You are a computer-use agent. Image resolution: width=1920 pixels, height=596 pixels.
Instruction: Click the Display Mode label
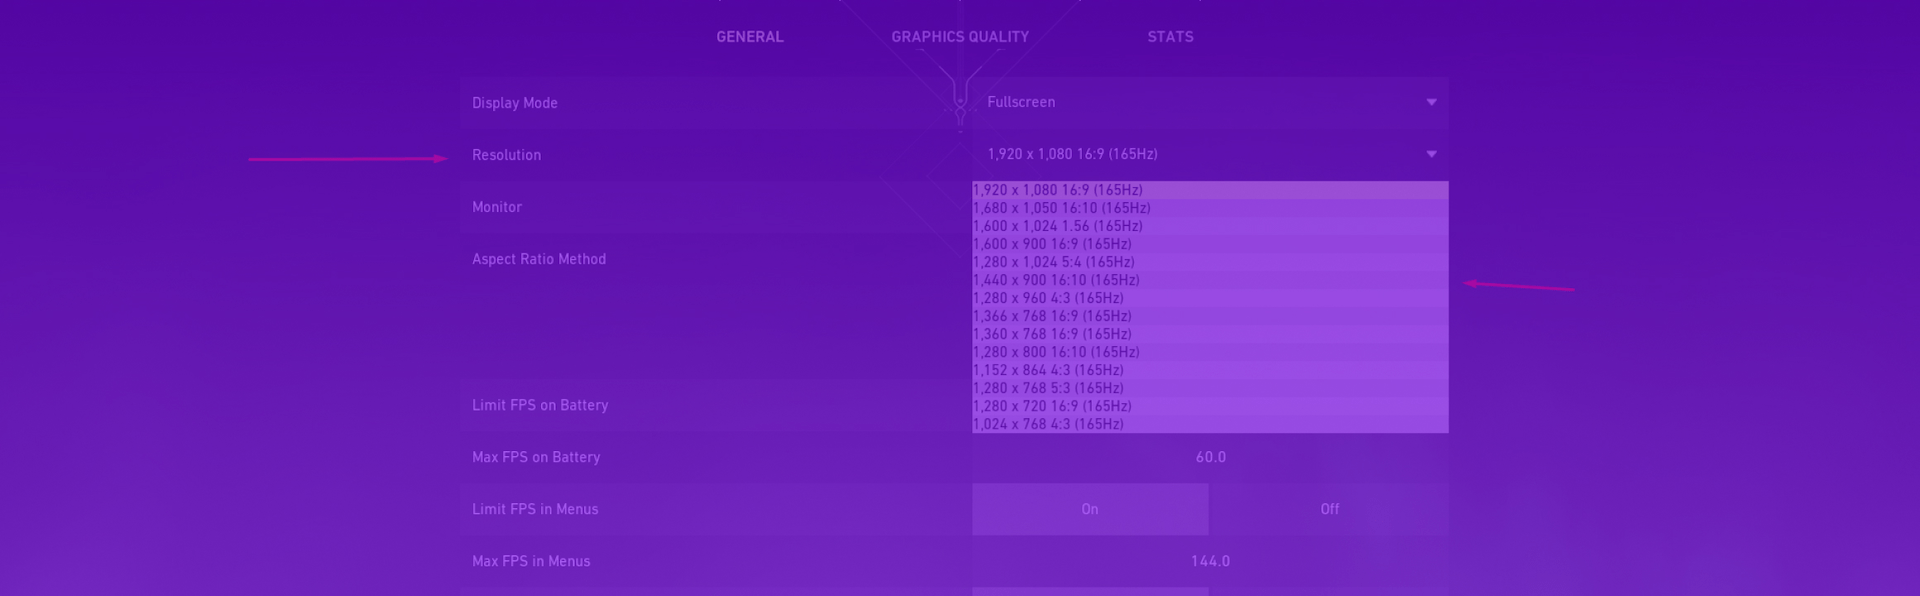coord(515,103)
